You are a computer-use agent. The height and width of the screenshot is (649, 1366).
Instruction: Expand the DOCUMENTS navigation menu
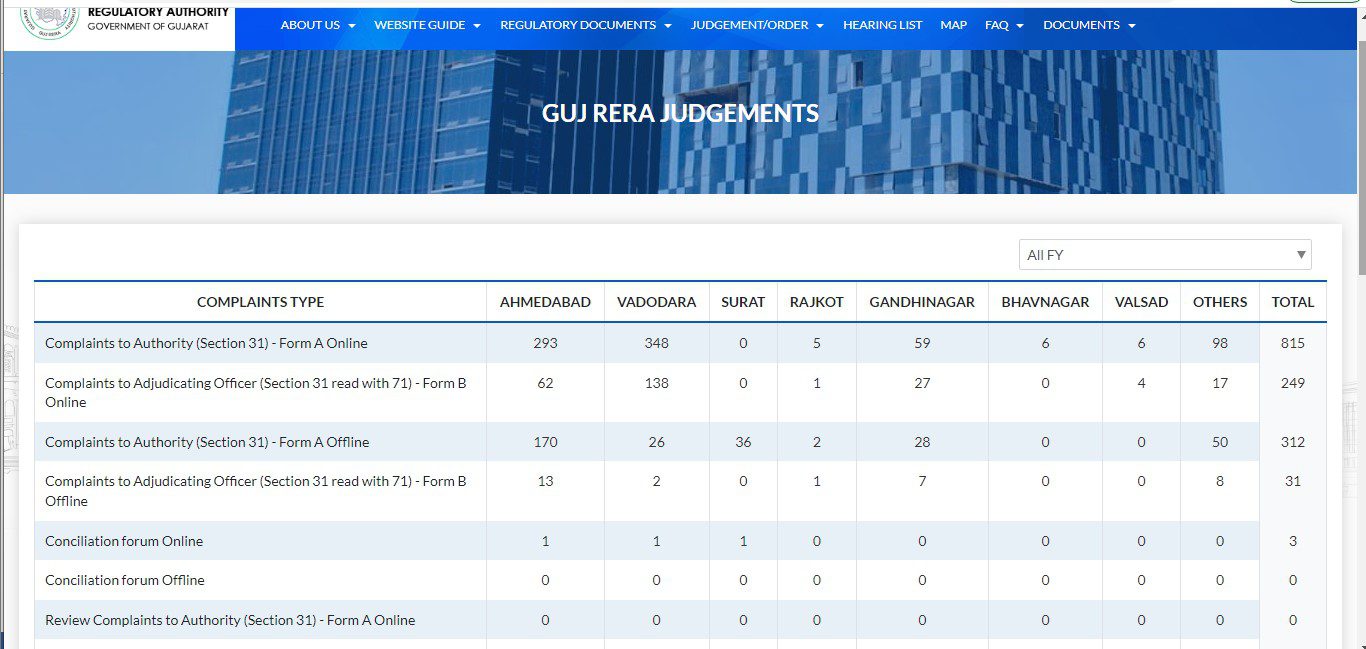coord(1081,25)
